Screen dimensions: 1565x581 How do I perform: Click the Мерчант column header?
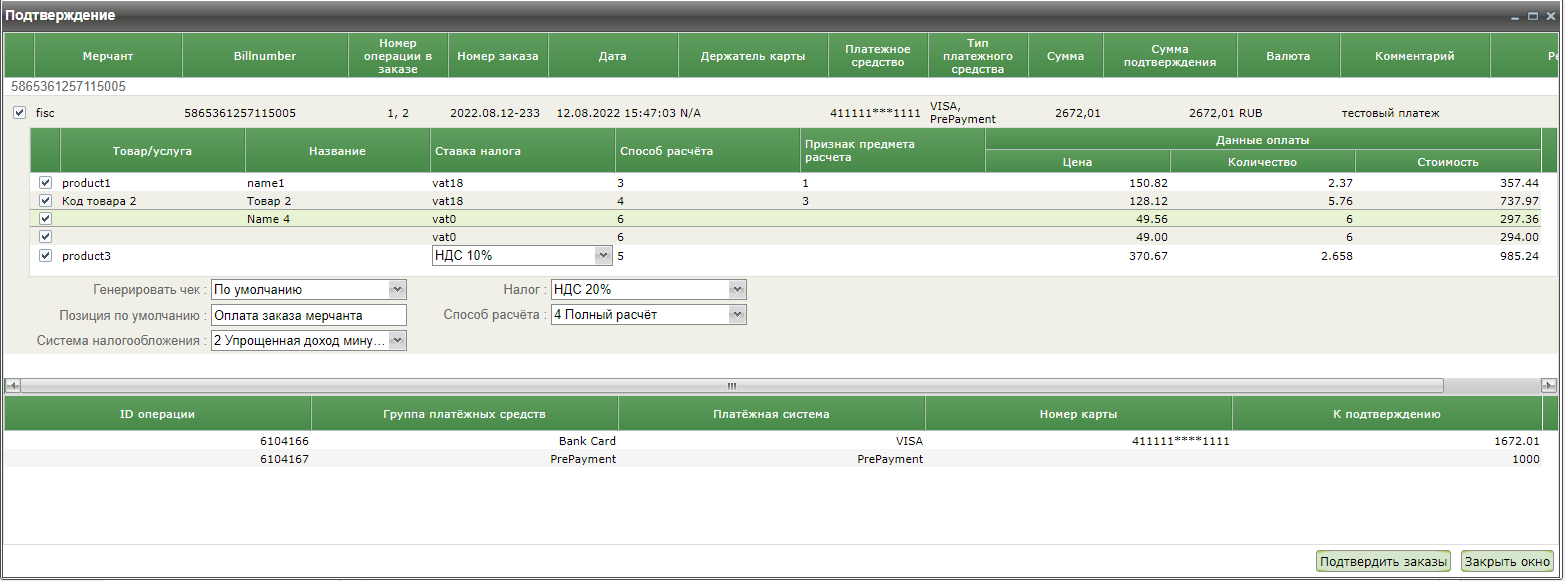click(108, 56)
